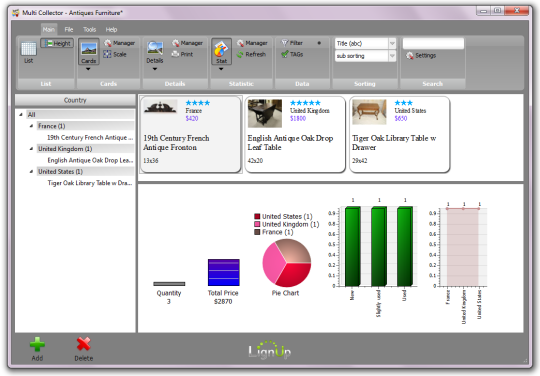Select the France (1) group row

(x=85, y=126)
